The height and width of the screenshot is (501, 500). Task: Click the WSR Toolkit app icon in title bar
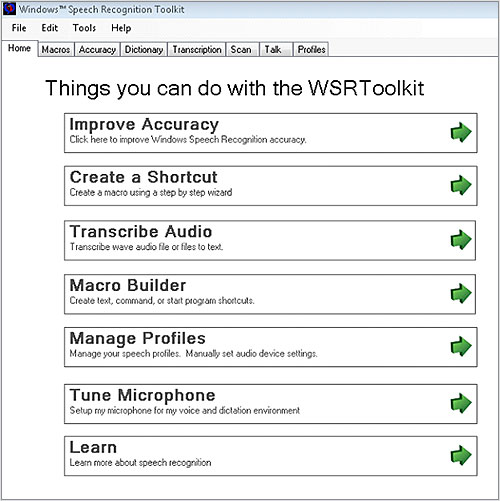click(9, 9)
